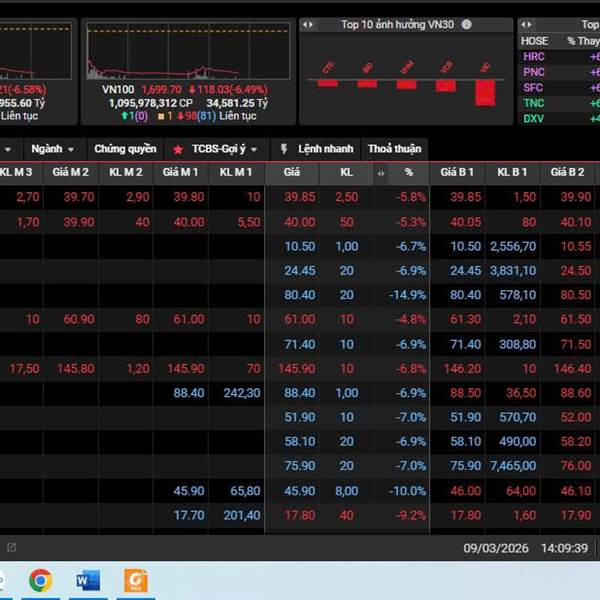Select PNC in the HOSE top list

534,72
